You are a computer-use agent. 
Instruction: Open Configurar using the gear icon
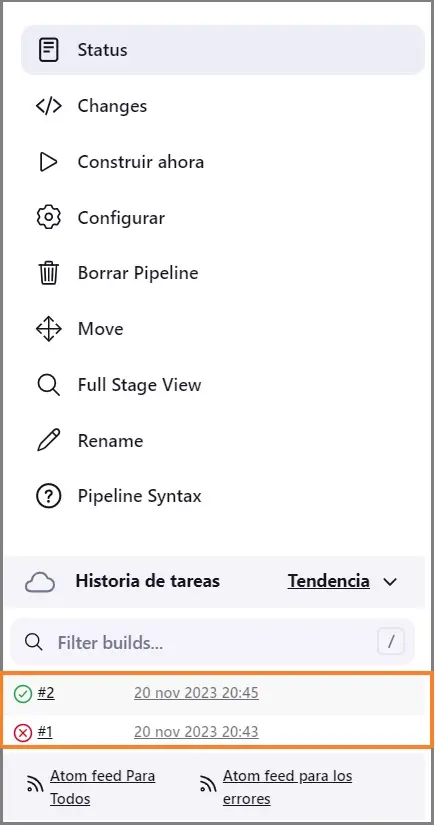point(48,217)
